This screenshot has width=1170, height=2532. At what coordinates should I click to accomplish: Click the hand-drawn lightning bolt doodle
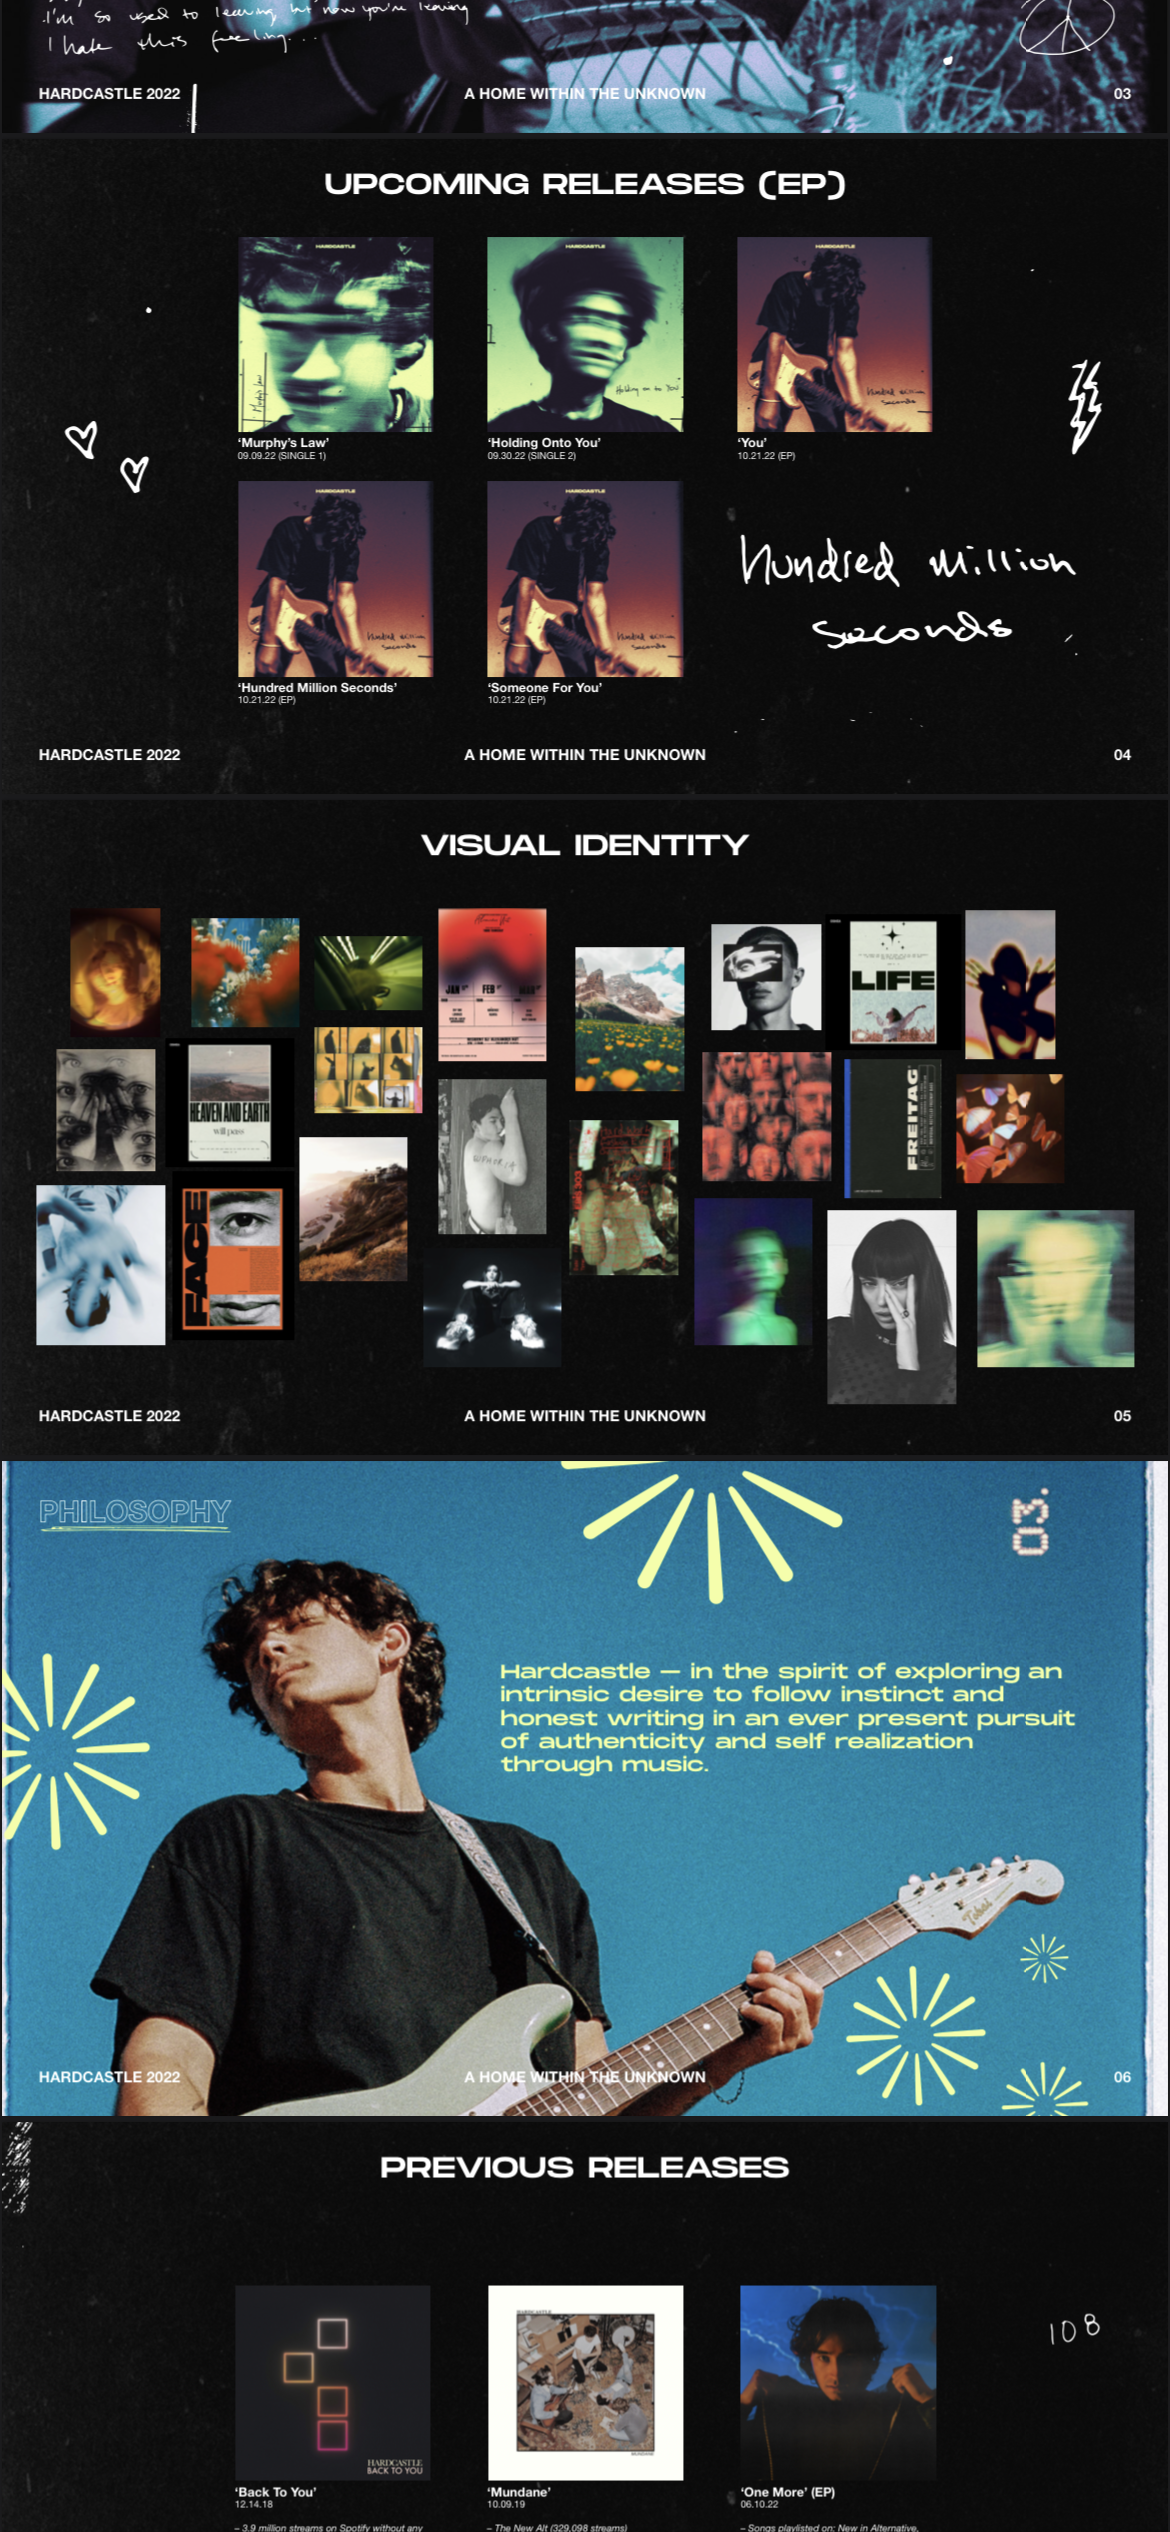point(1085,407)
